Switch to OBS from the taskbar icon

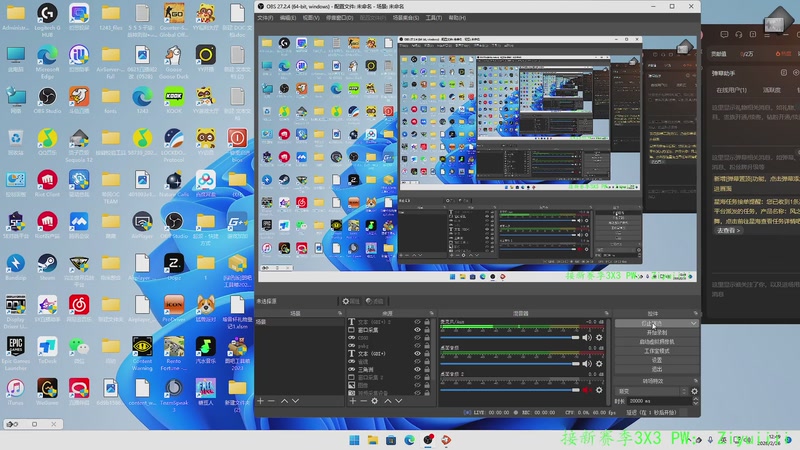428,440
